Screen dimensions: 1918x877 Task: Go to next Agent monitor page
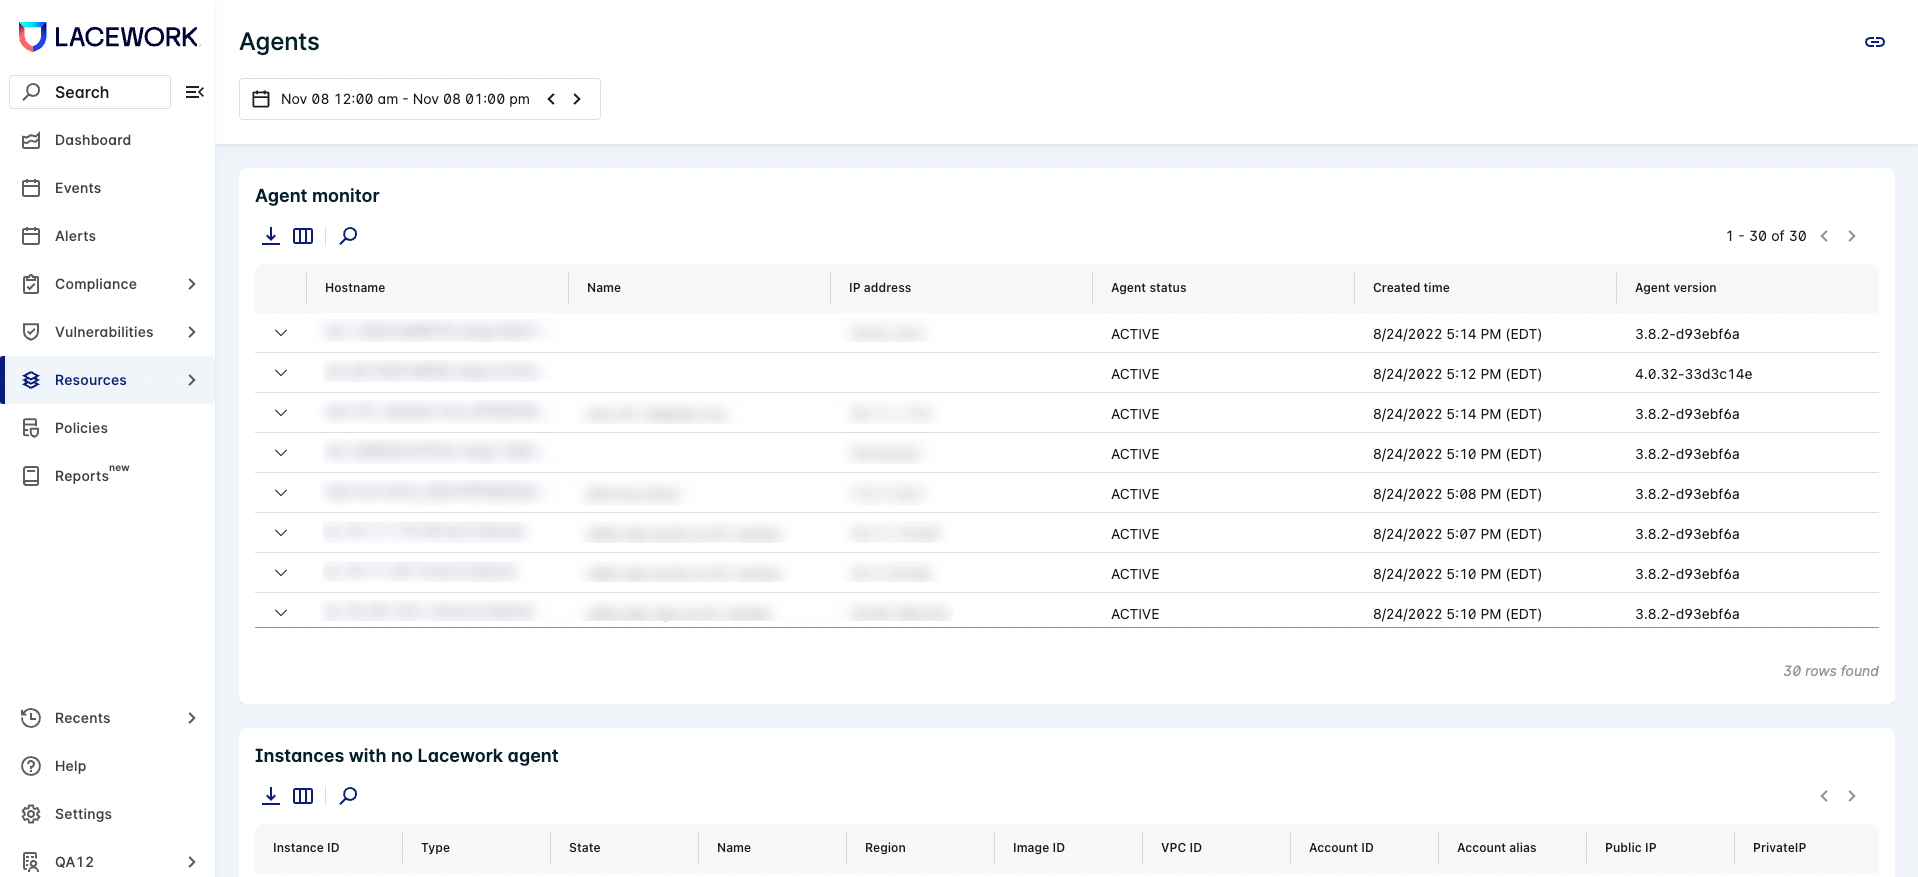point(1852,236)
